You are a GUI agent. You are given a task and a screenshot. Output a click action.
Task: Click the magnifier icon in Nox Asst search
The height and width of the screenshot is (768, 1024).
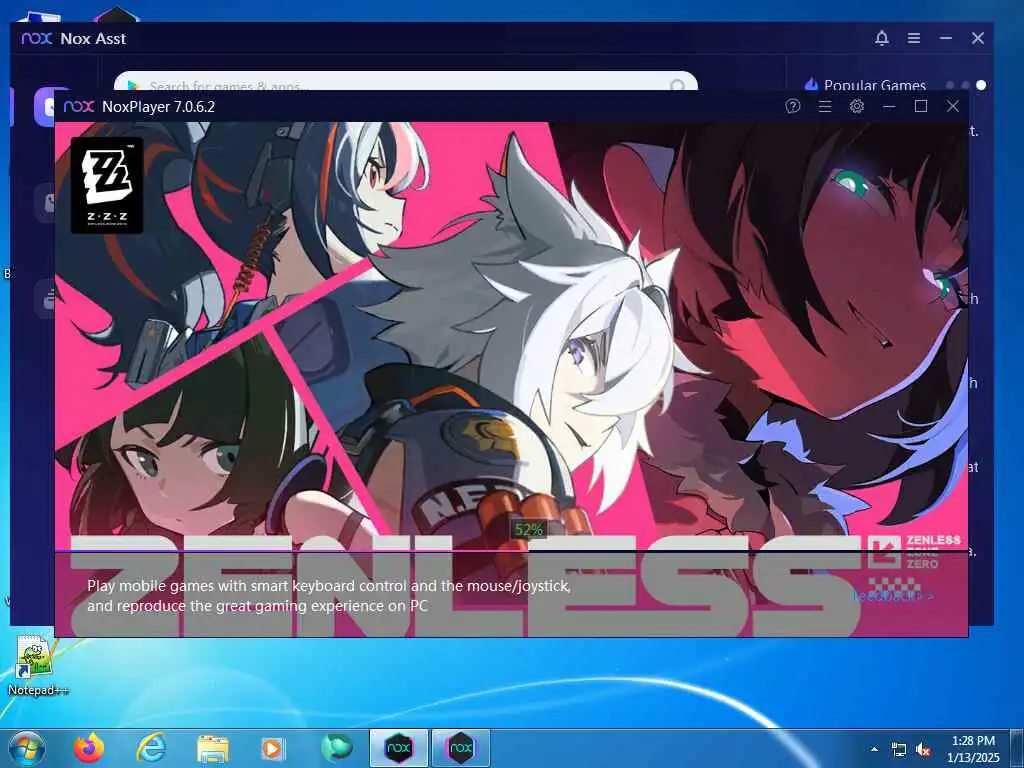(678, 86)
